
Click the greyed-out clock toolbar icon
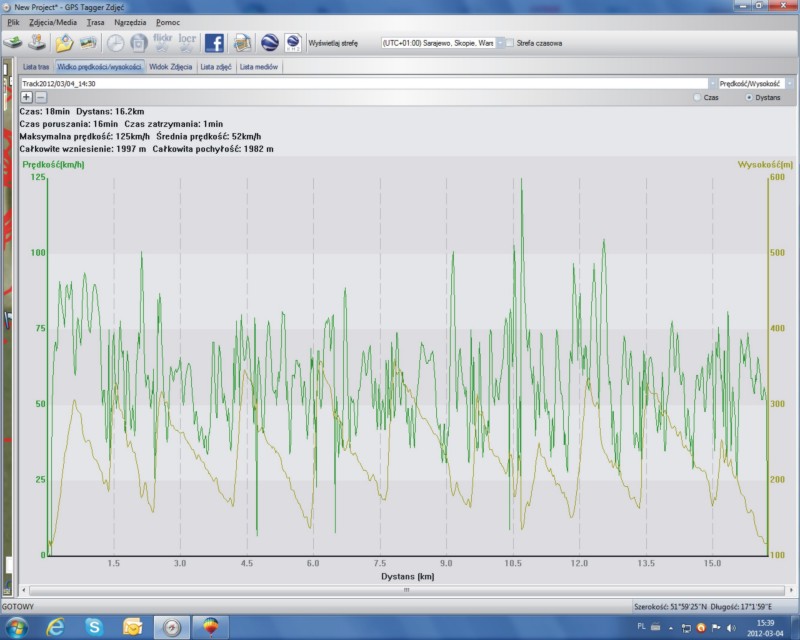[x=115, y=43]
